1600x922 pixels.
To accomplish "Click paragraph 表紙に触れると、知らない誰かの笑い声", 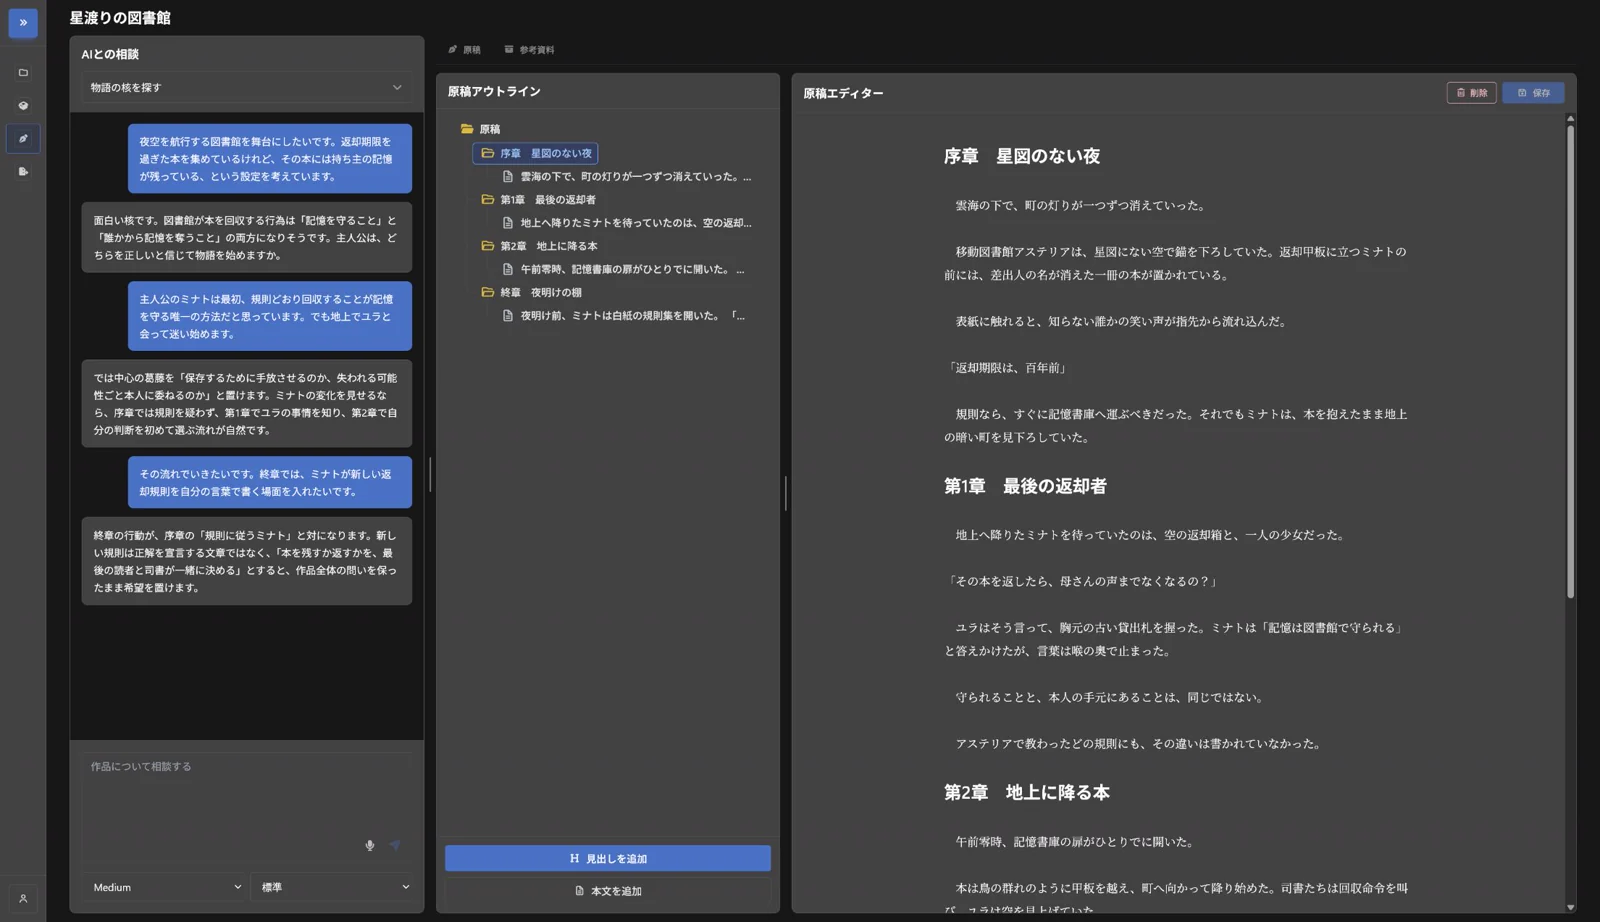I will coord(1120,321).
